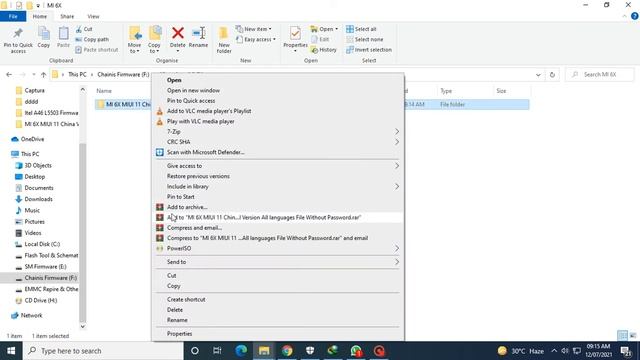Open Google Chrome from the taskbar

pos(287,351)
